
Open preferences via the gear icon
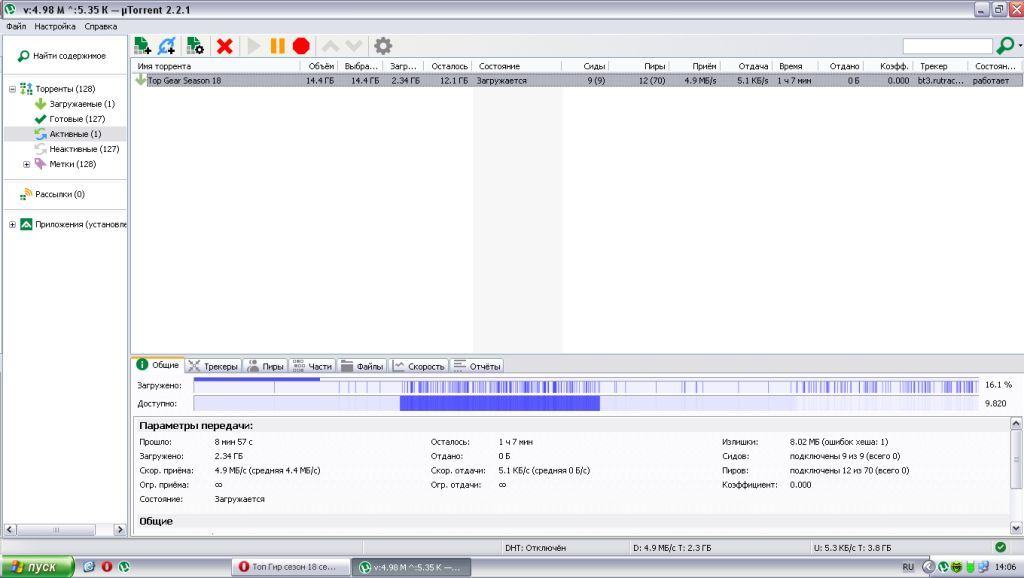click(x=382, y=46)
